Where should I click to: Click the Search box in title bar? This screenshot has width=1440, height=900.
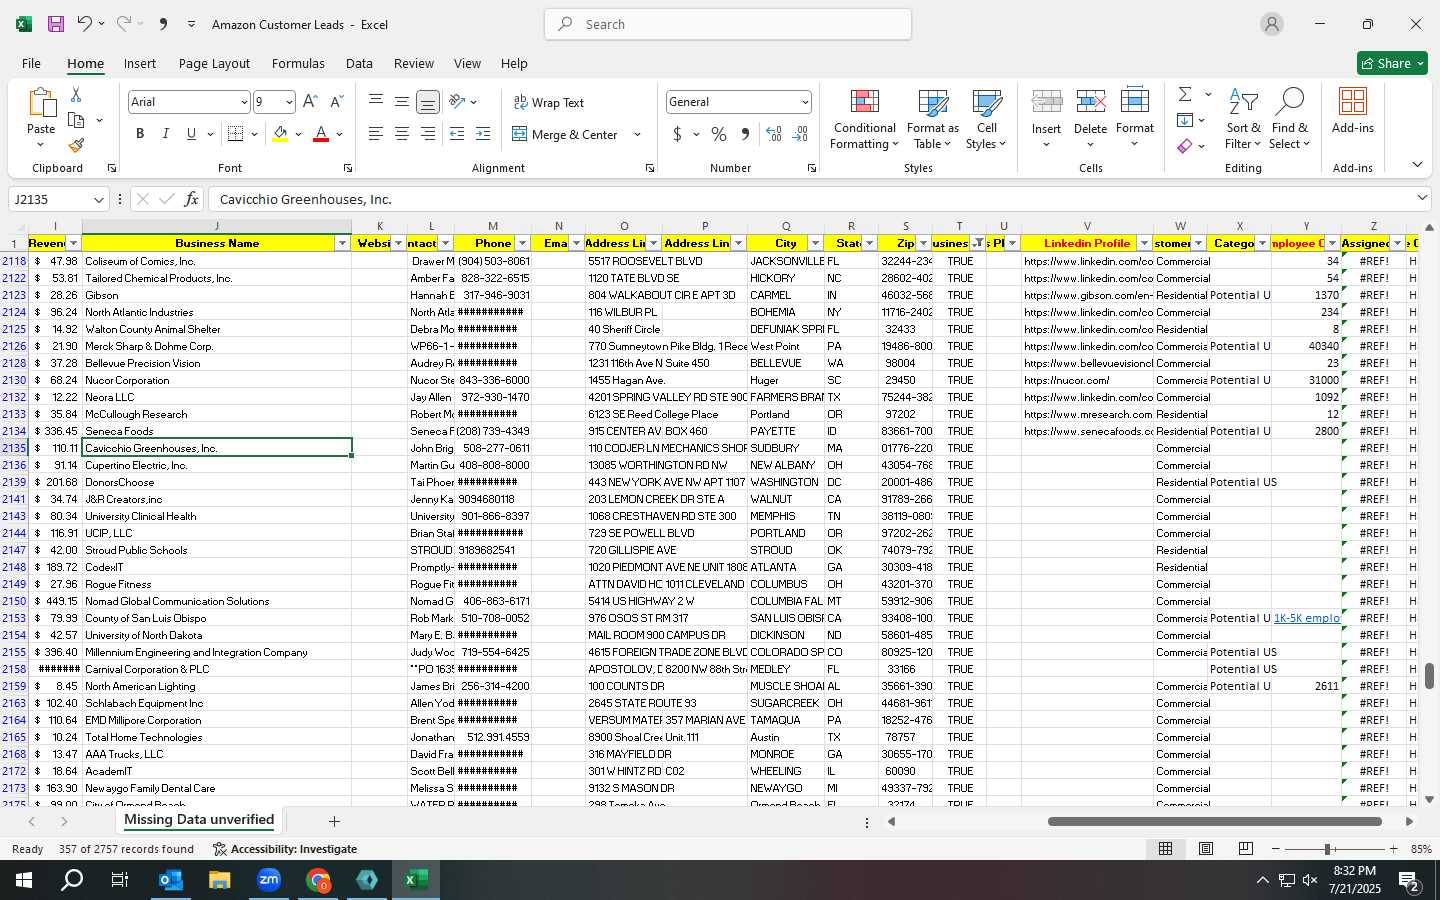click(728, 24)
